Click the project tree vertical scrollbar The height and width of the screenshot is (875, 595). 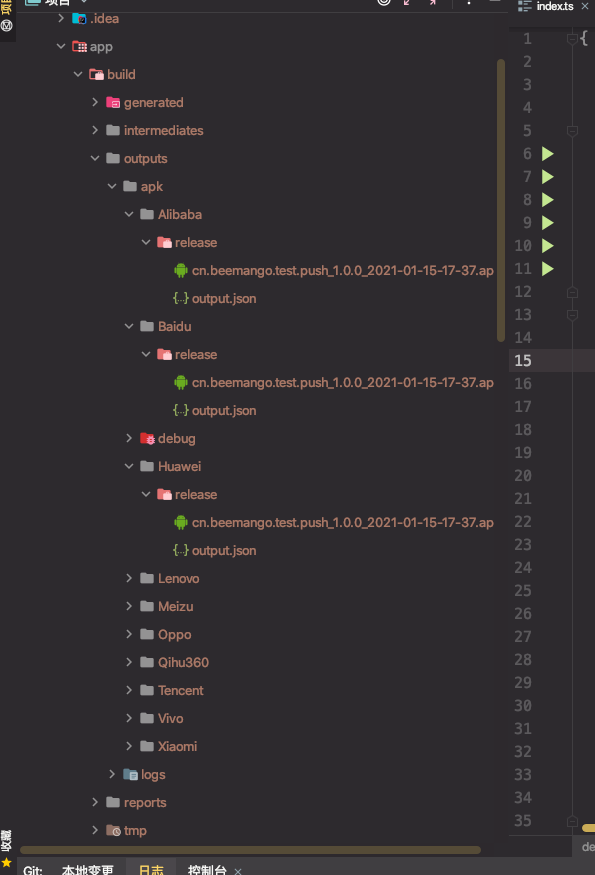(501, 200)
